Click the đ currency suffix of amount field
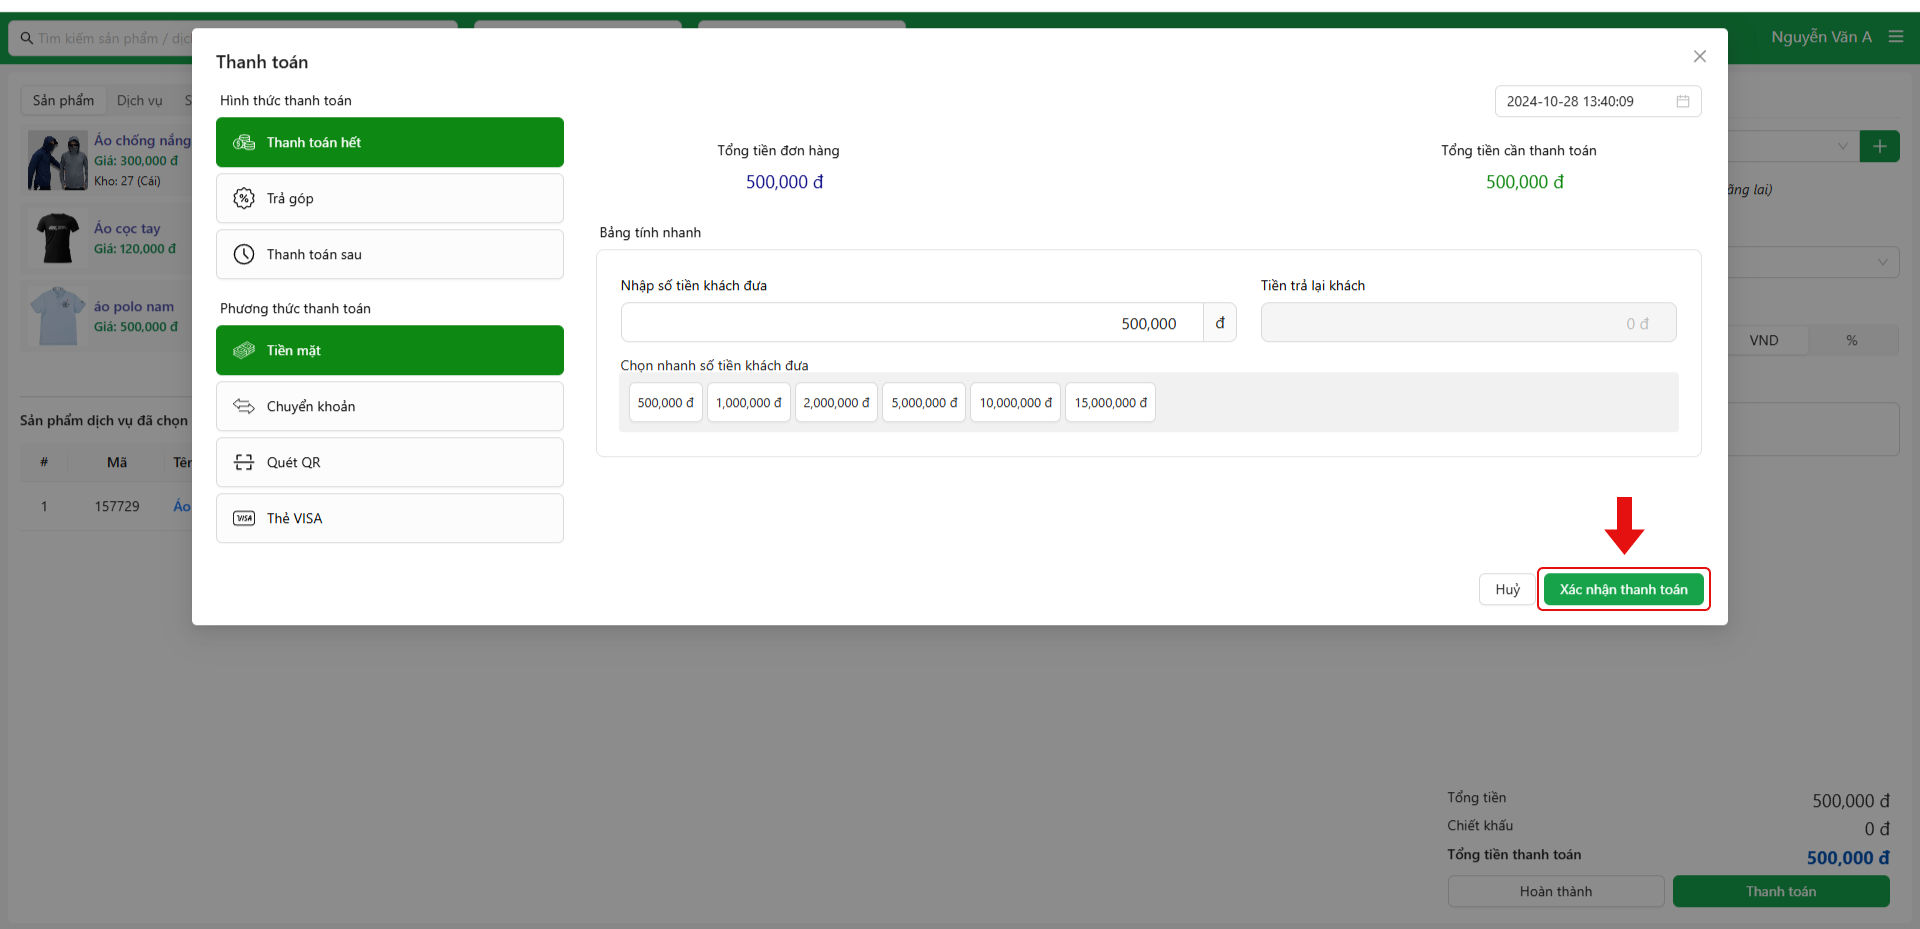Image resolution: width=1920 pixels, height=929 pixels. [x=1220, y=323]
